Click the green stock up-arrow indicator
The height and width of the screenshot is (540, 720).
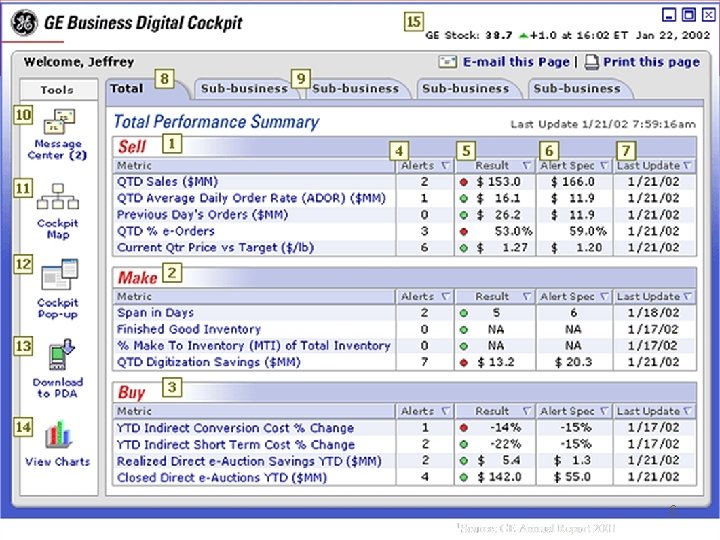(x=523, y=35)
